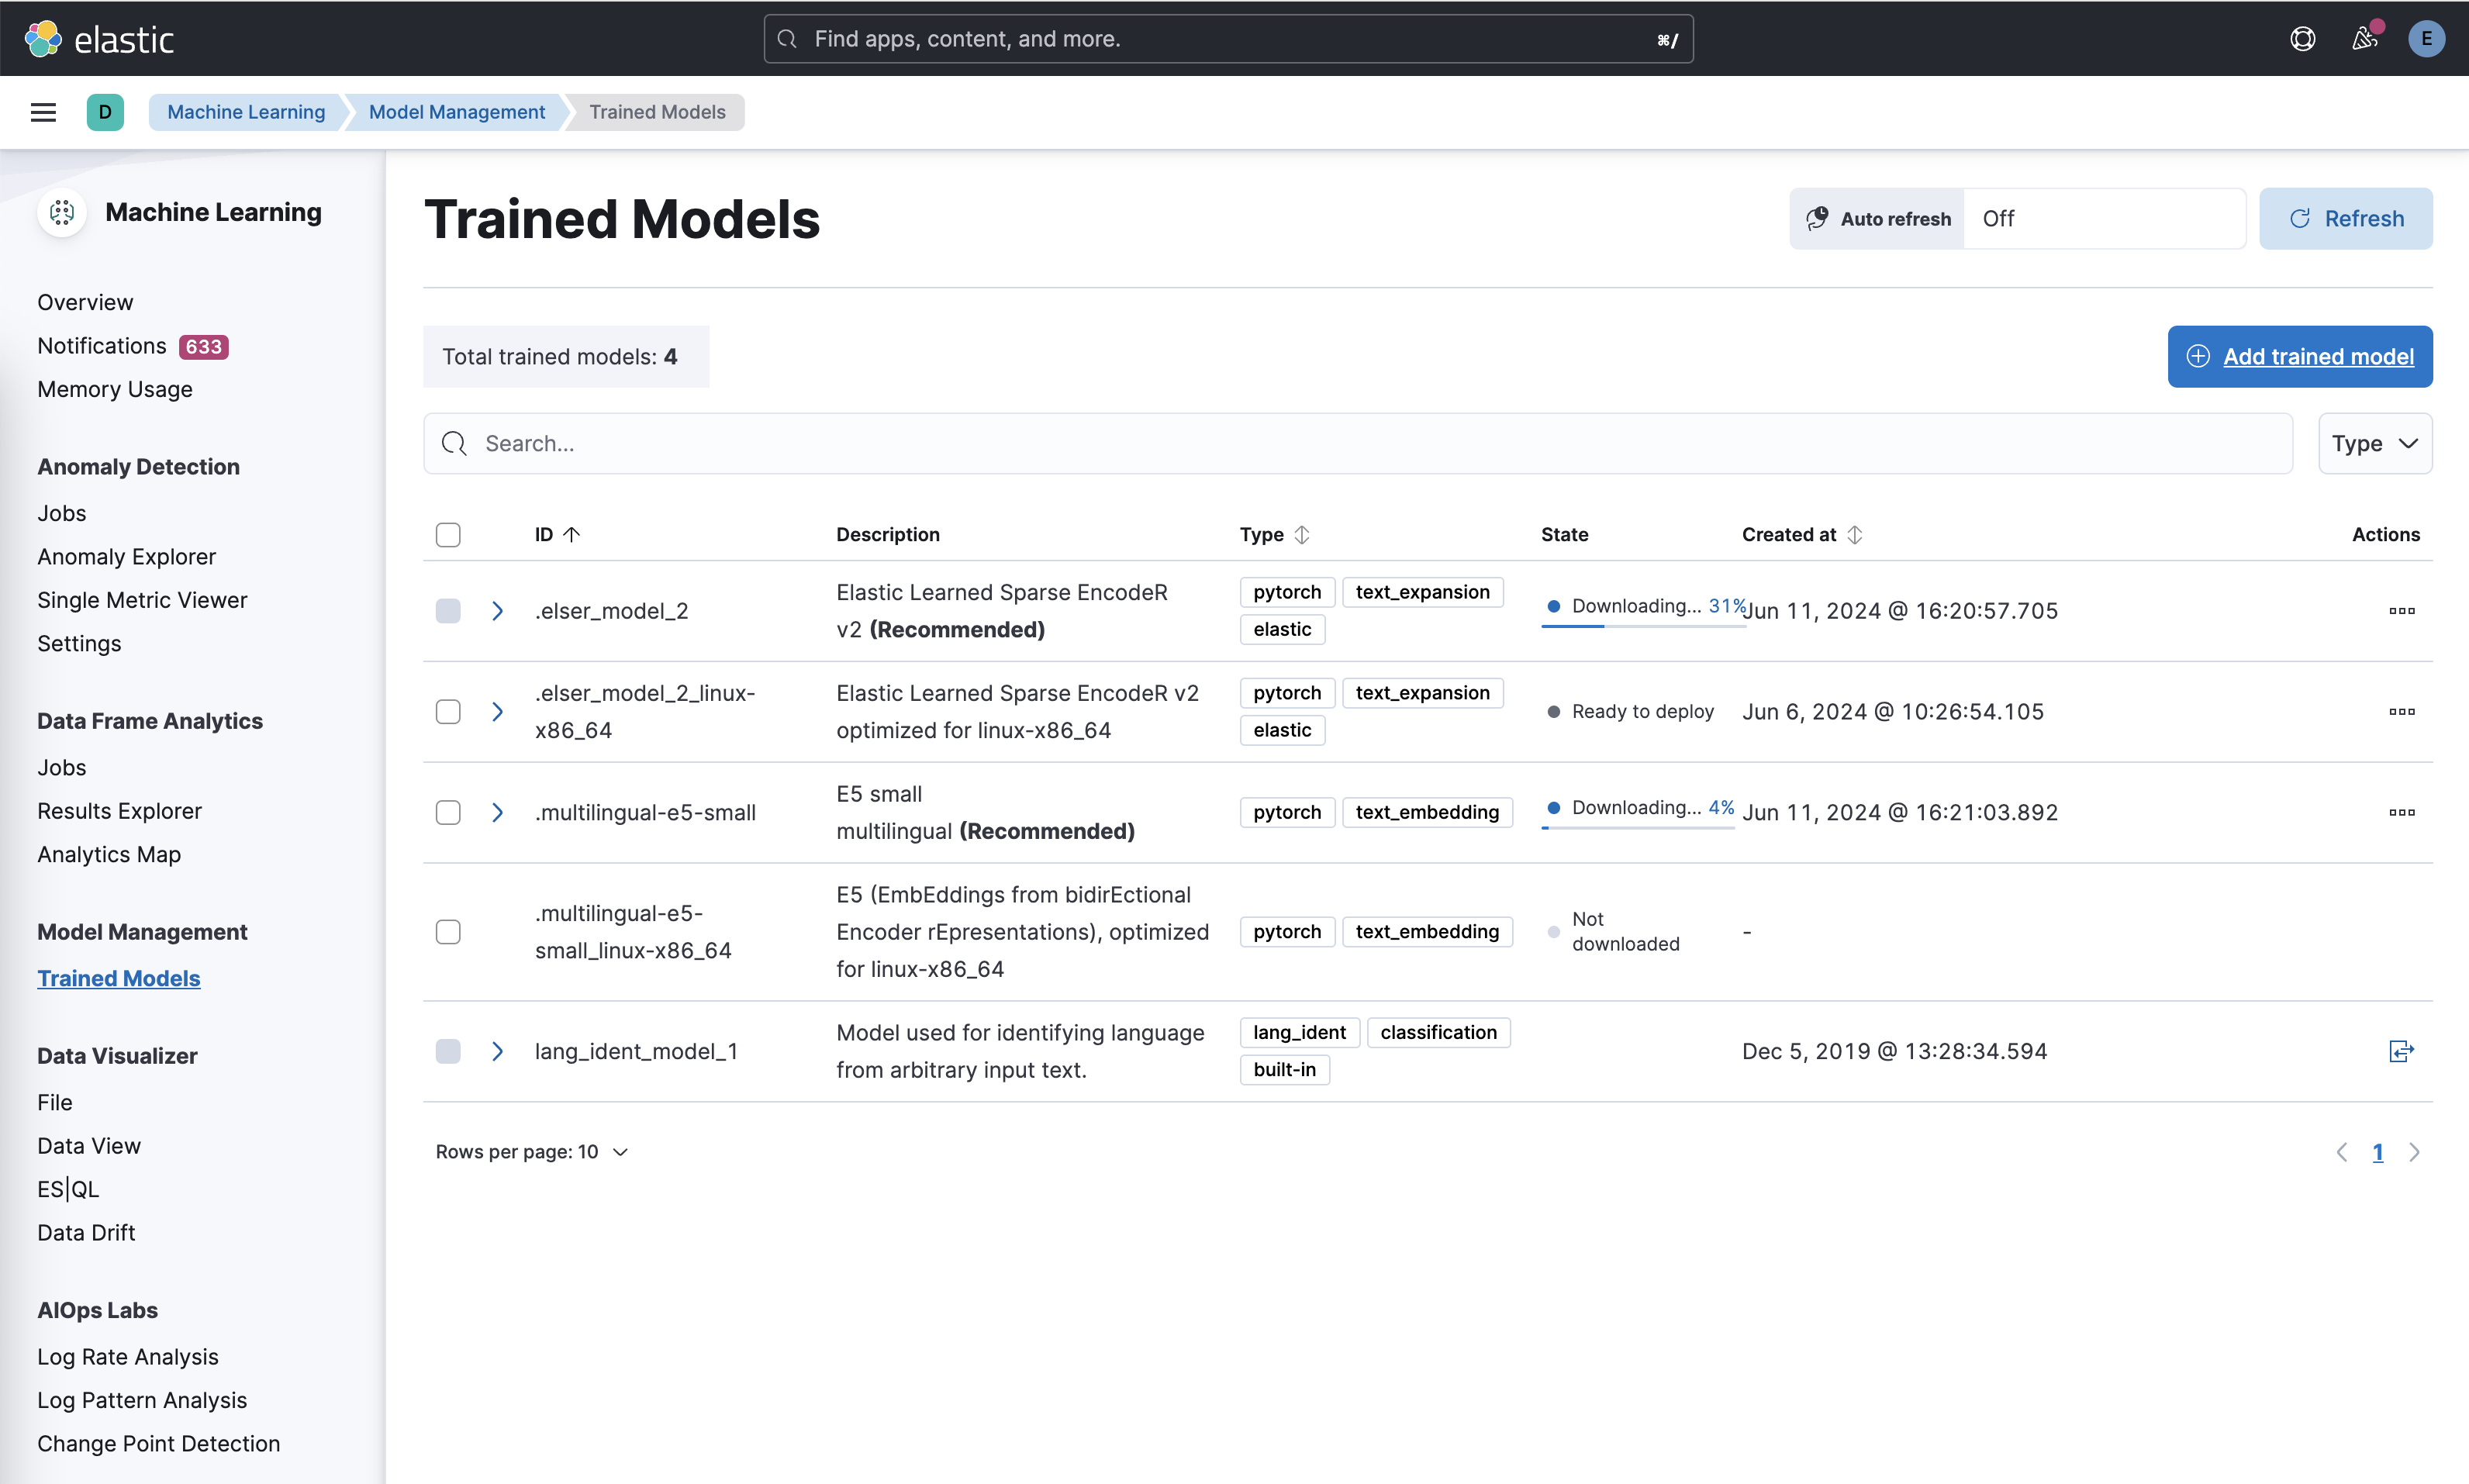Select the lang_ident_model_1 checkbox
Viewport: 2469px width, 1484px height.
[448, 1051]
